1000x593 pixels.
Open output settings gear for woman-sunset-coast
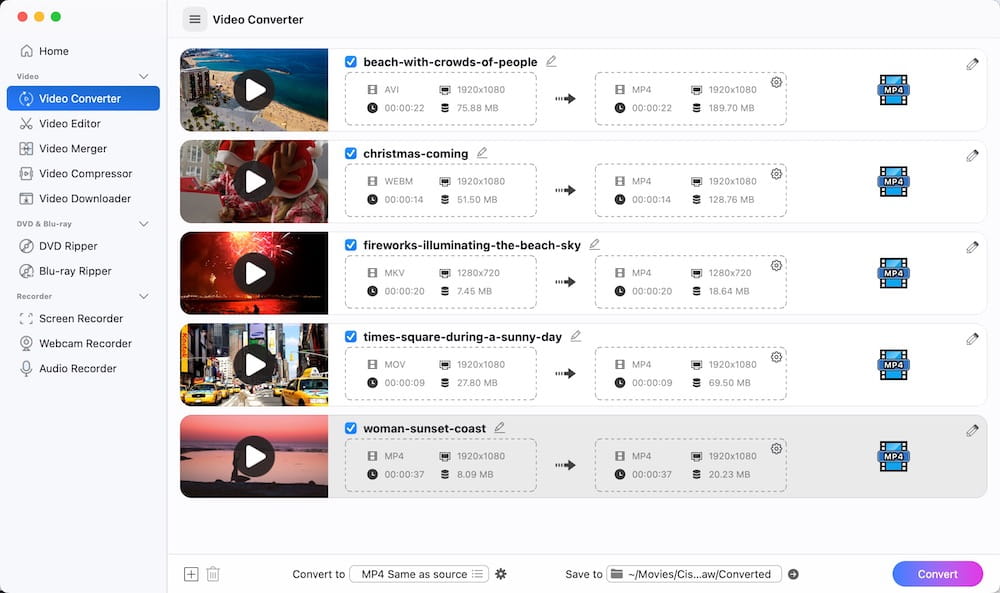tap(776, 449)
